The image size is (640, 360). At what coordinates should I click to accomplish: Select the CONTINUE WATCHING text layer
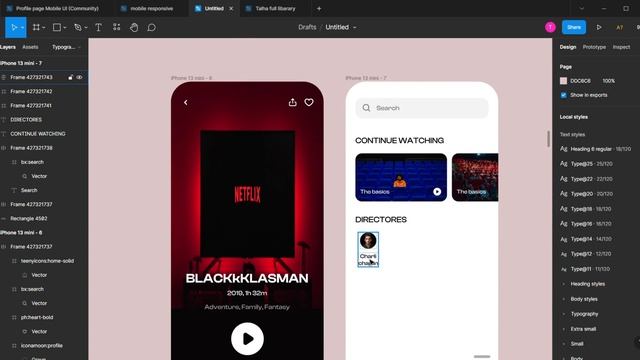point(38,134)
